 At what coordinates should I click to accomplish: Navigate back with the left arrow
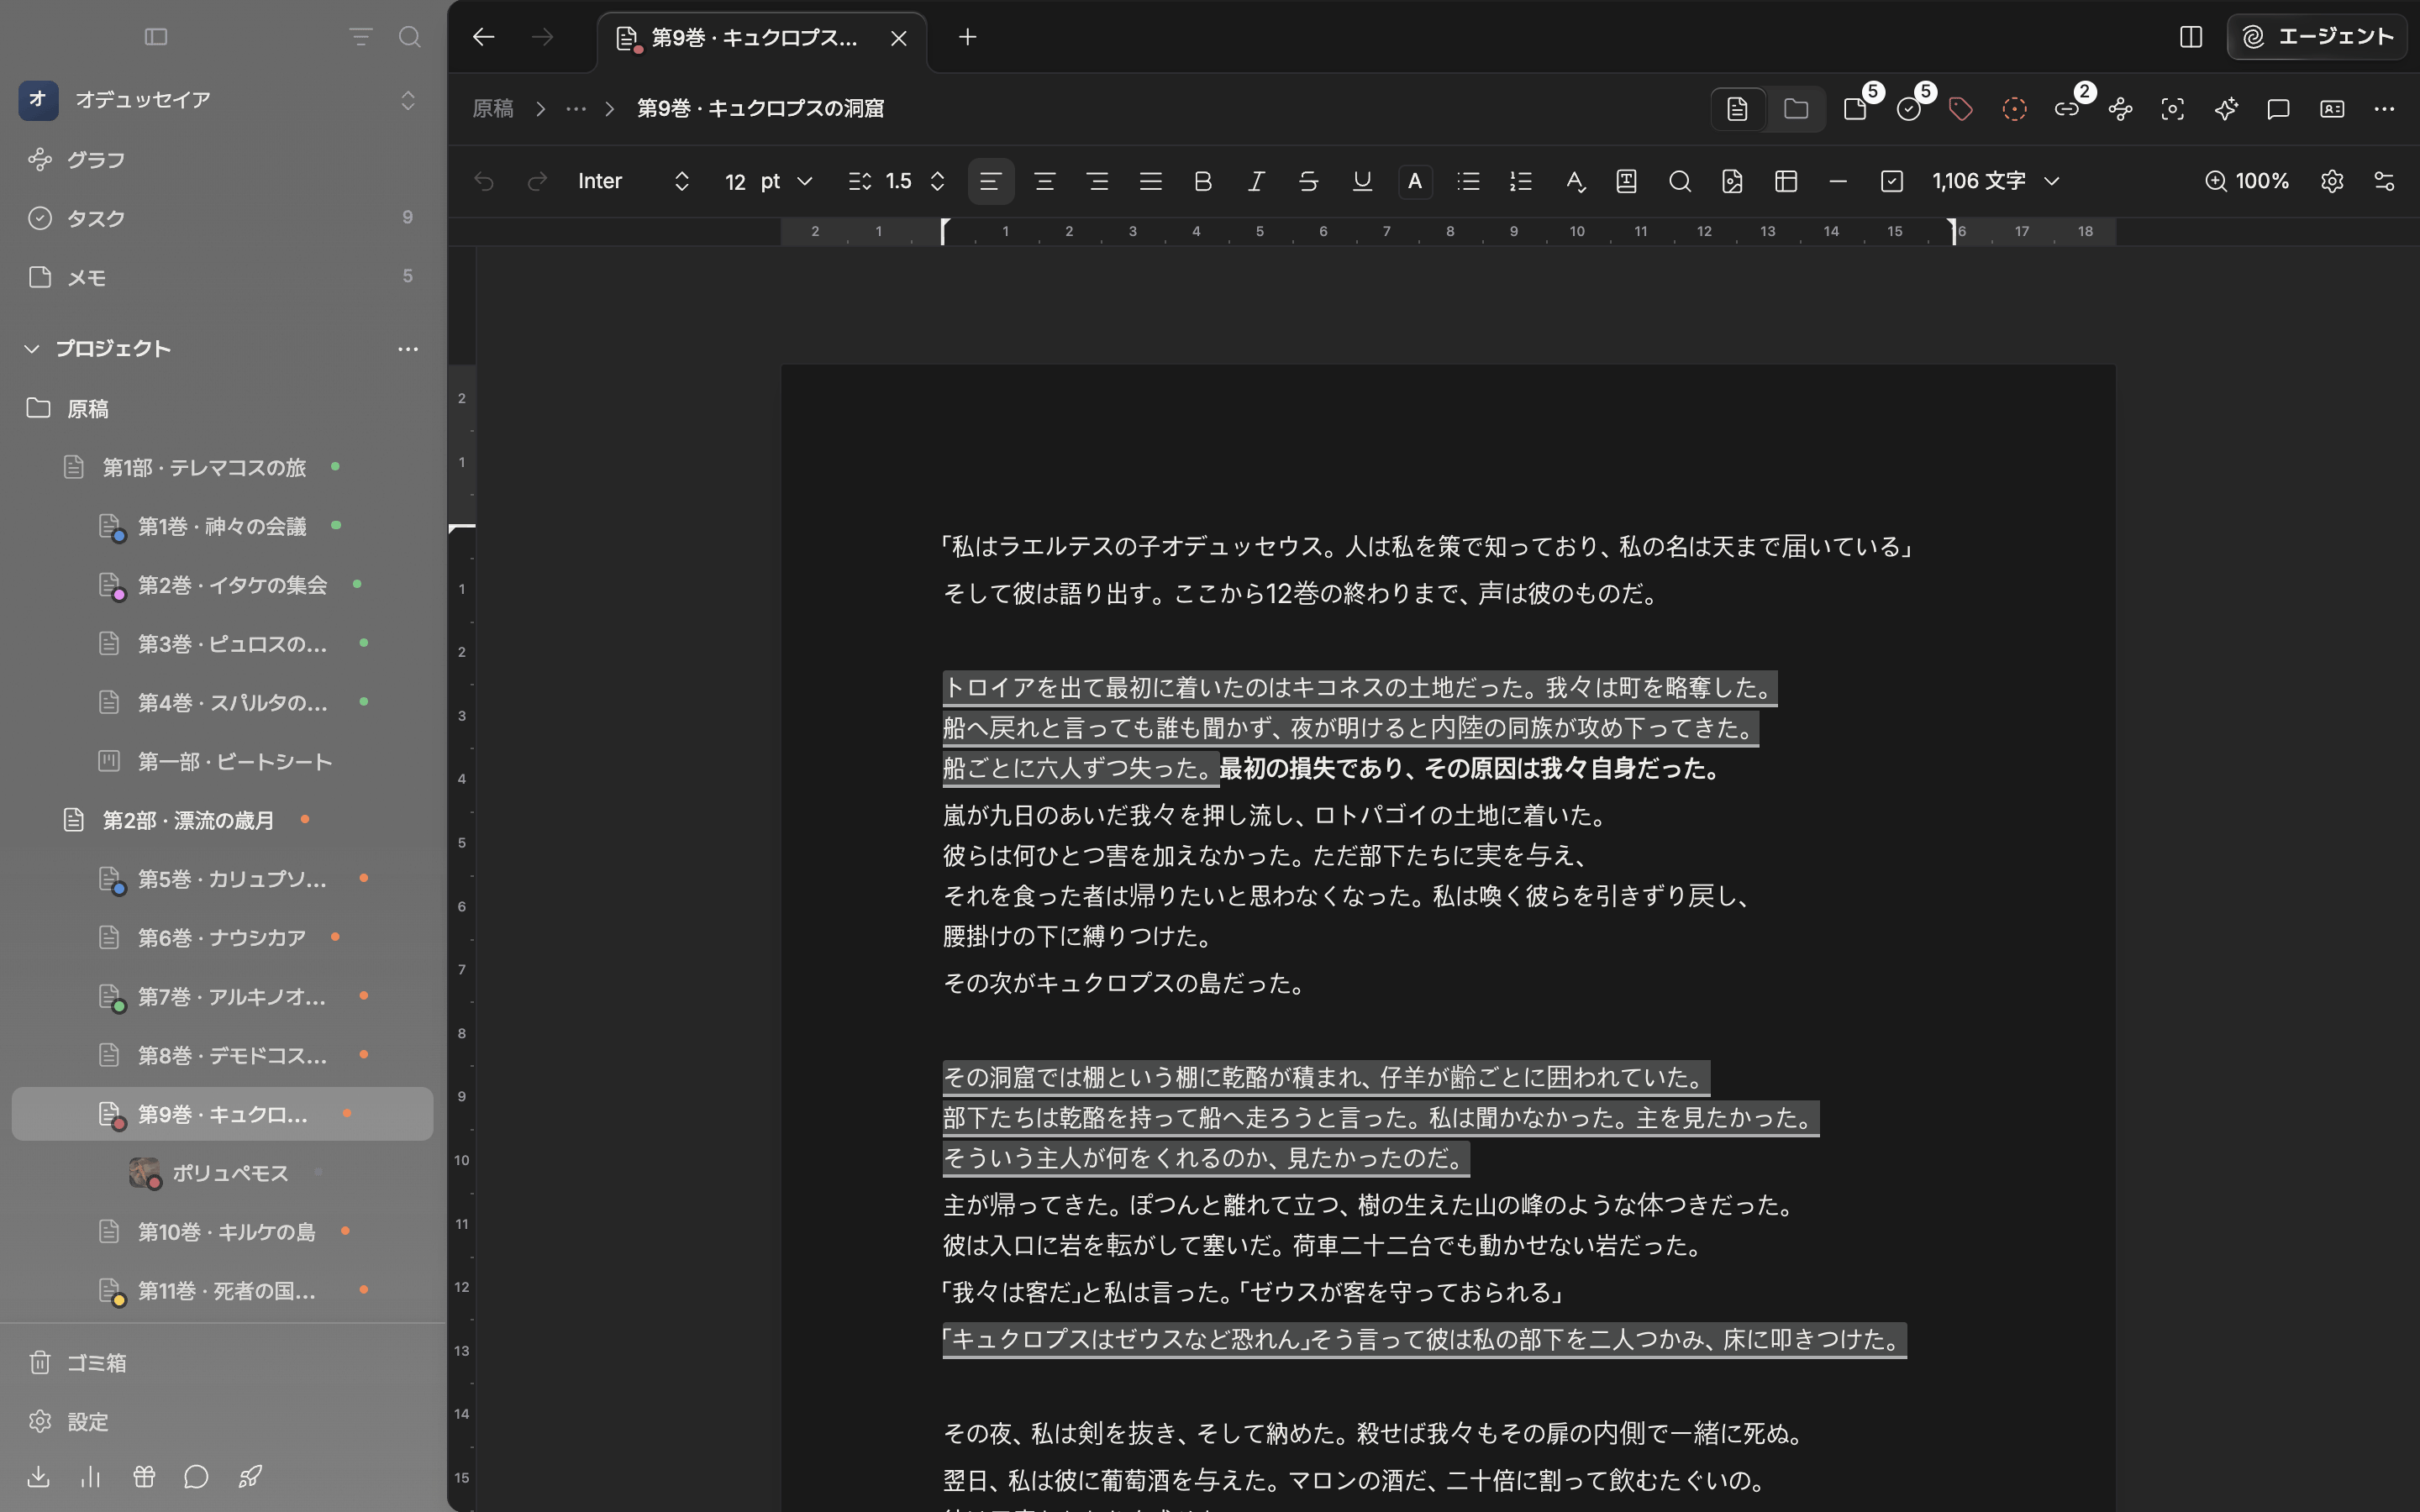[484, 37]
